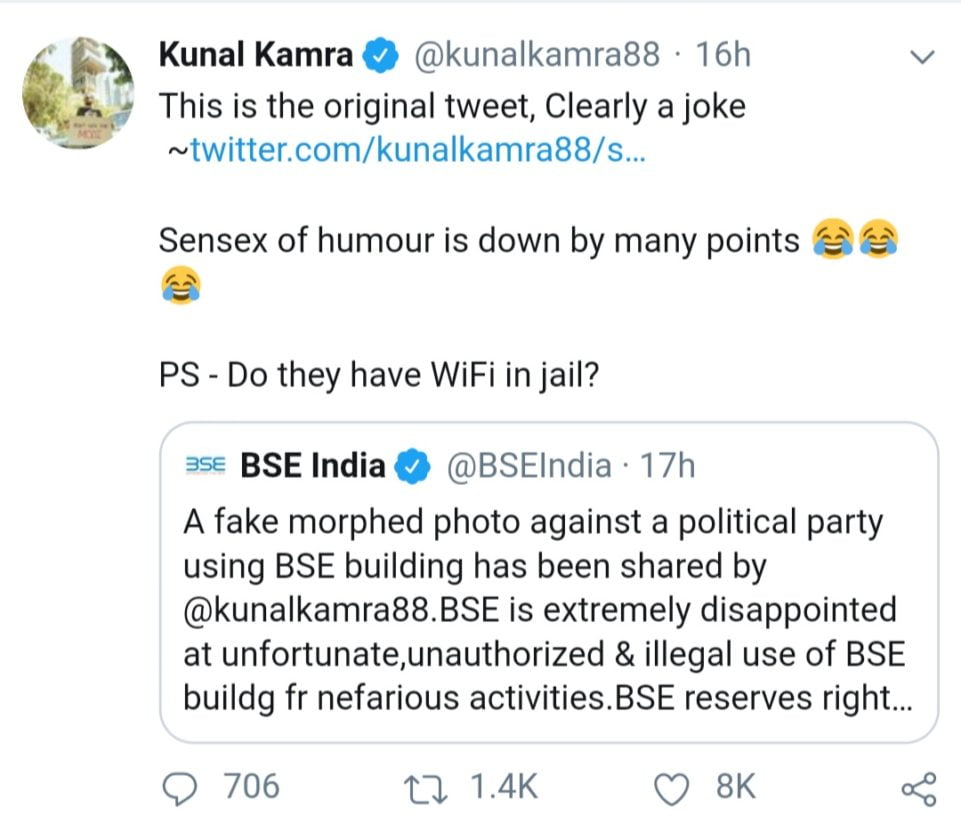Click the BSE logo in quoted tweet
961x840 pixels.
(x=206, y=466)
